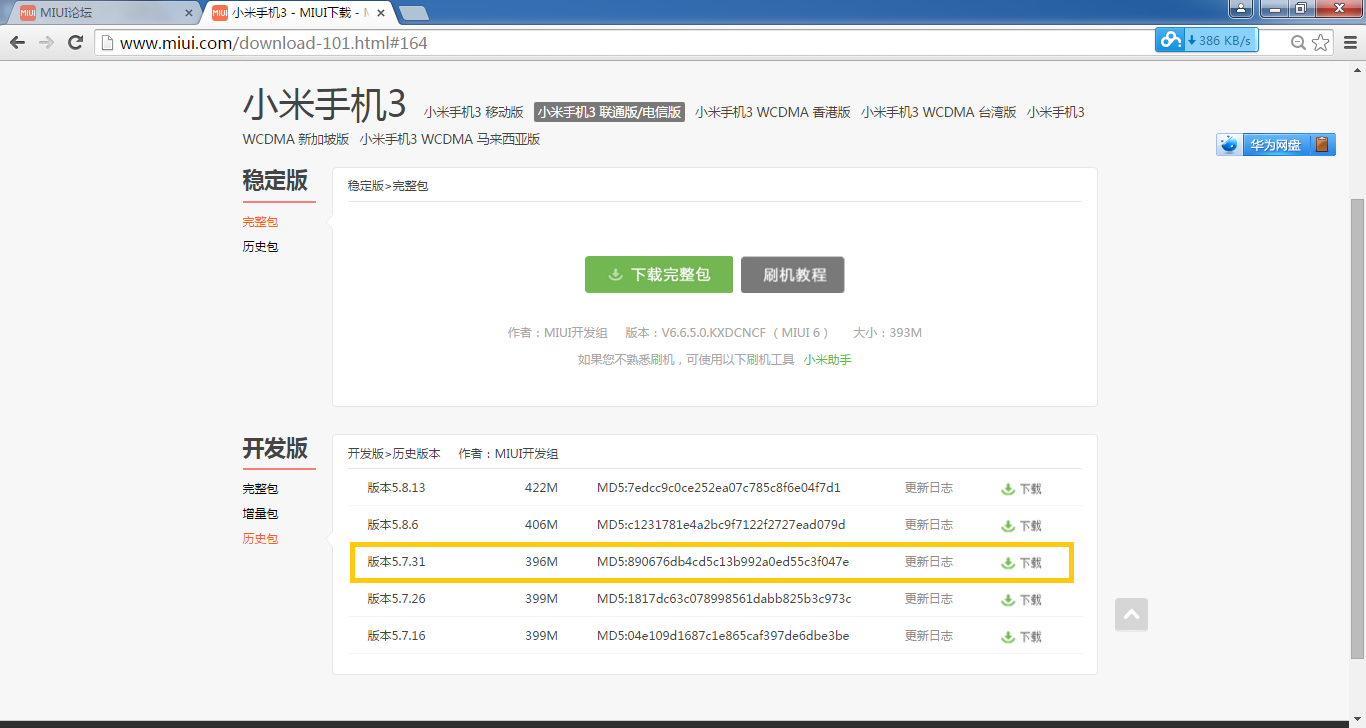Viewport: 1366px width, 728px height.
Task: Click 稳定版>完整包 breadcrumb text
Action: (x=388, y=186)
